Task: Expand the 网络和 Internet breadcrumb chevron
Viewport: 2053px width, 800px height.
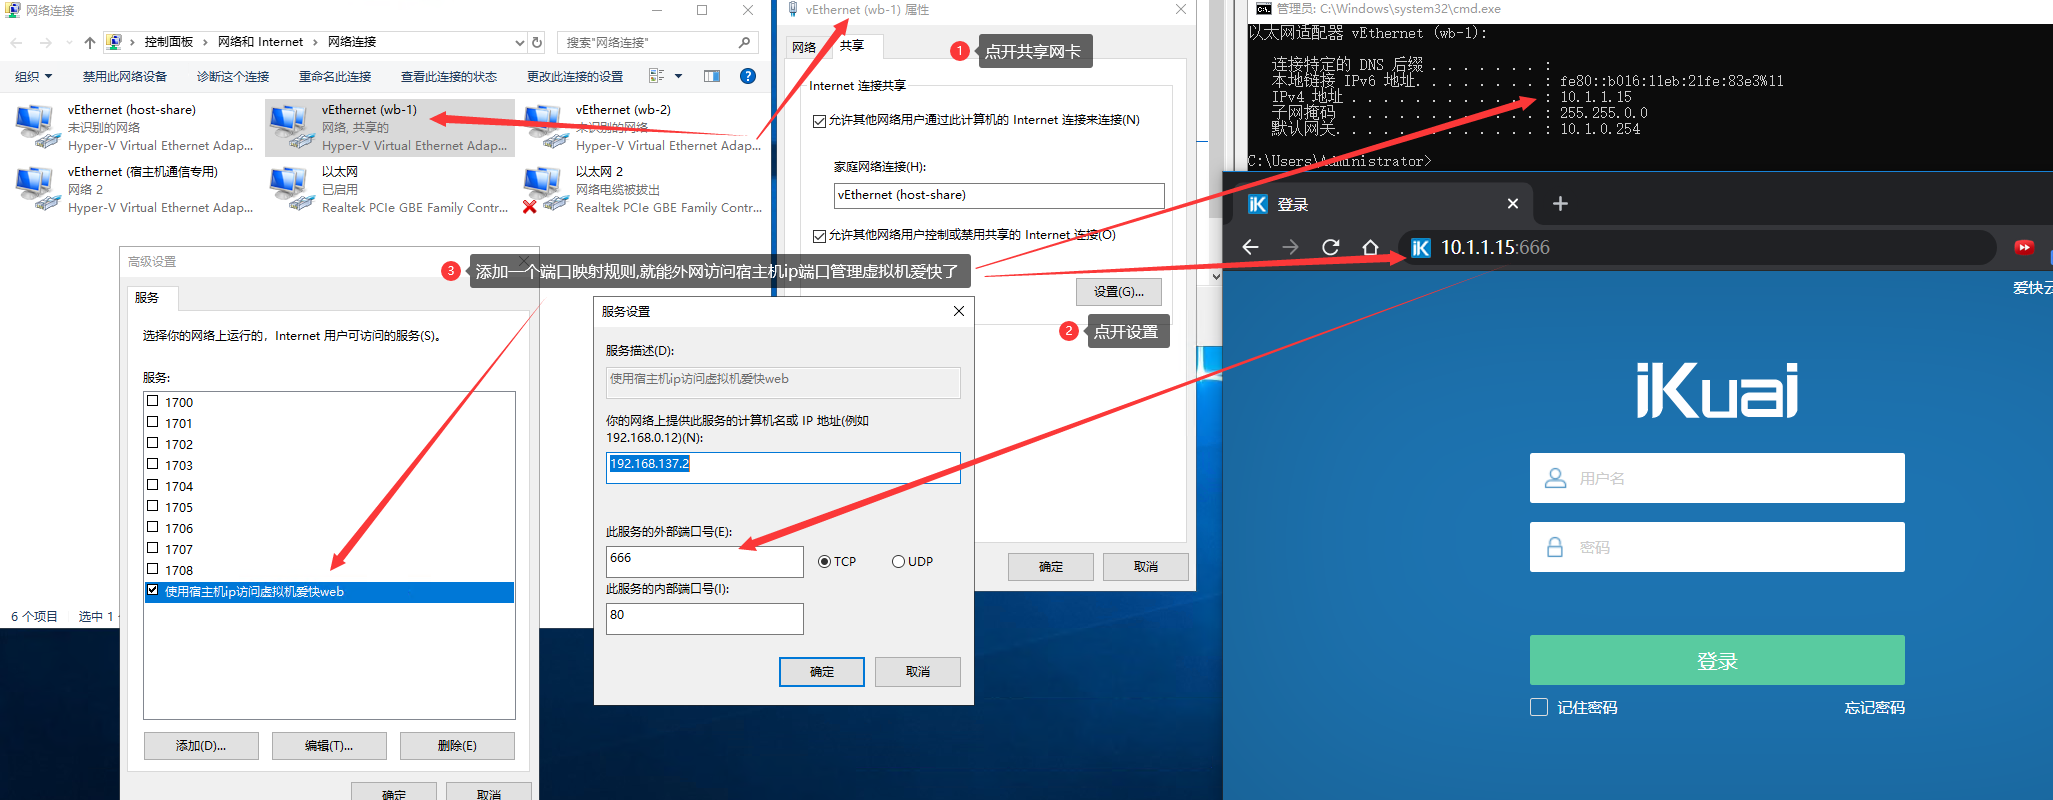Action: coord(315,42)
